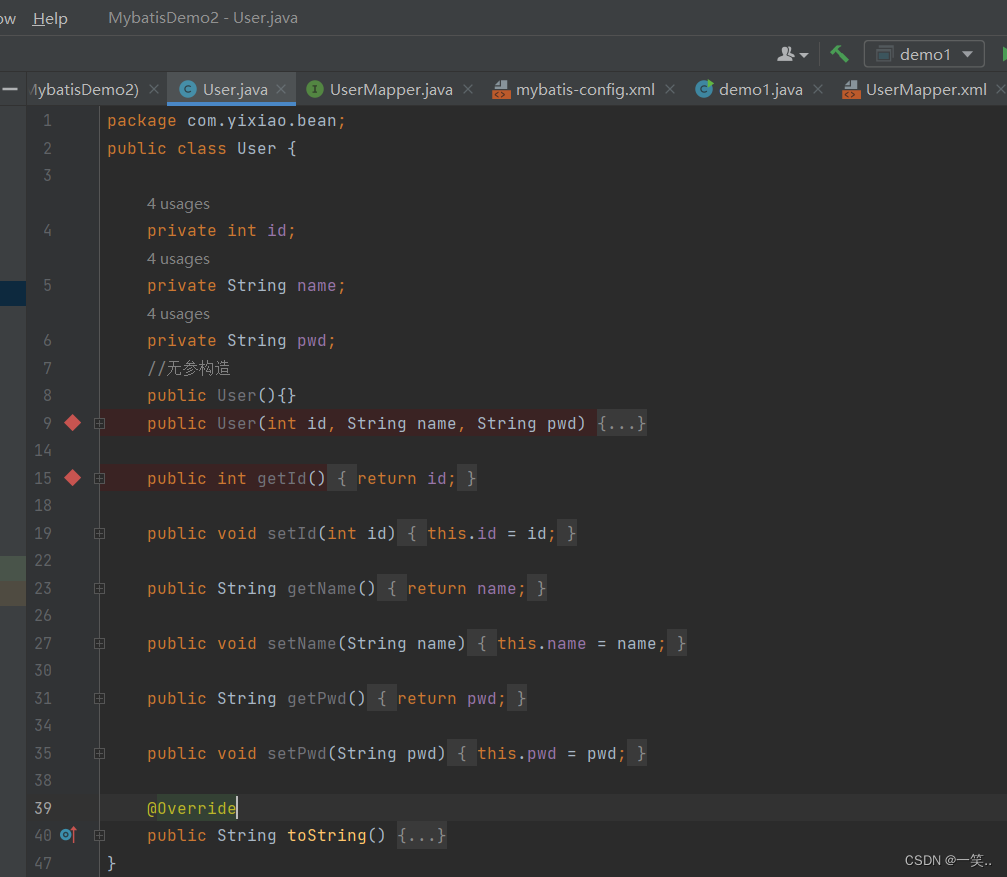Click the 无参构造 comment on line 7
Screen dimensions: 1007x877
[188, 368]
